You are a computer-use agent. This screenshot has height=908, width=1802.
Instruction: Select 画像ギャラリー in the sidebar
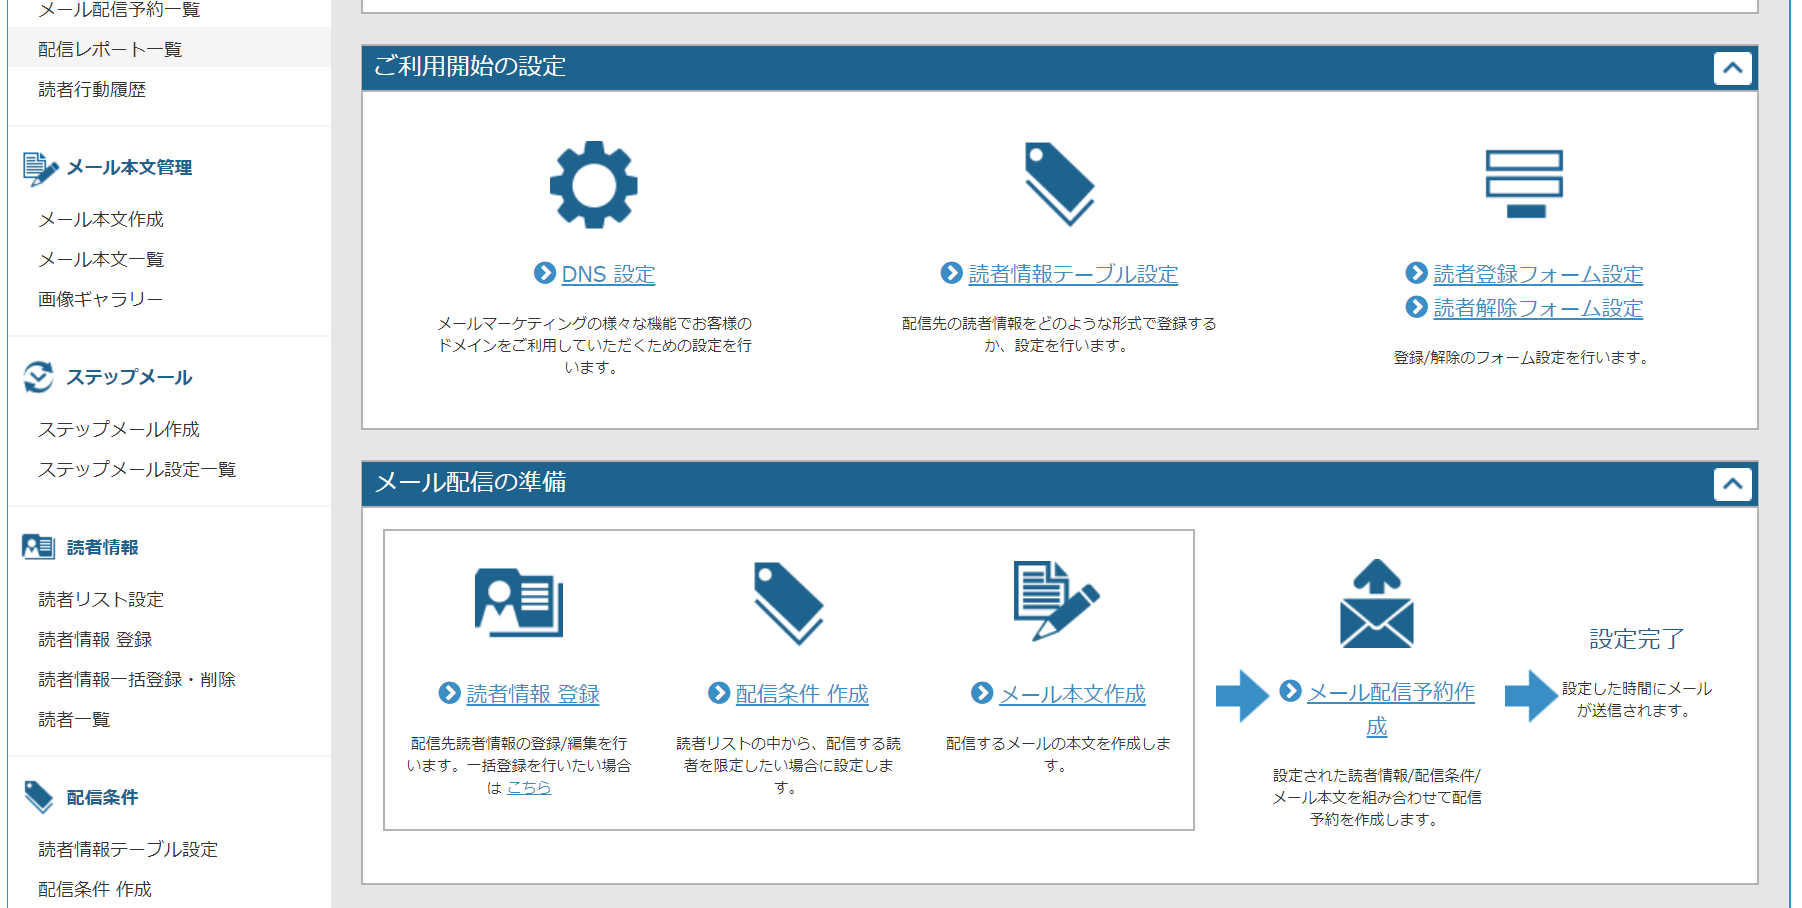(100, 299)
